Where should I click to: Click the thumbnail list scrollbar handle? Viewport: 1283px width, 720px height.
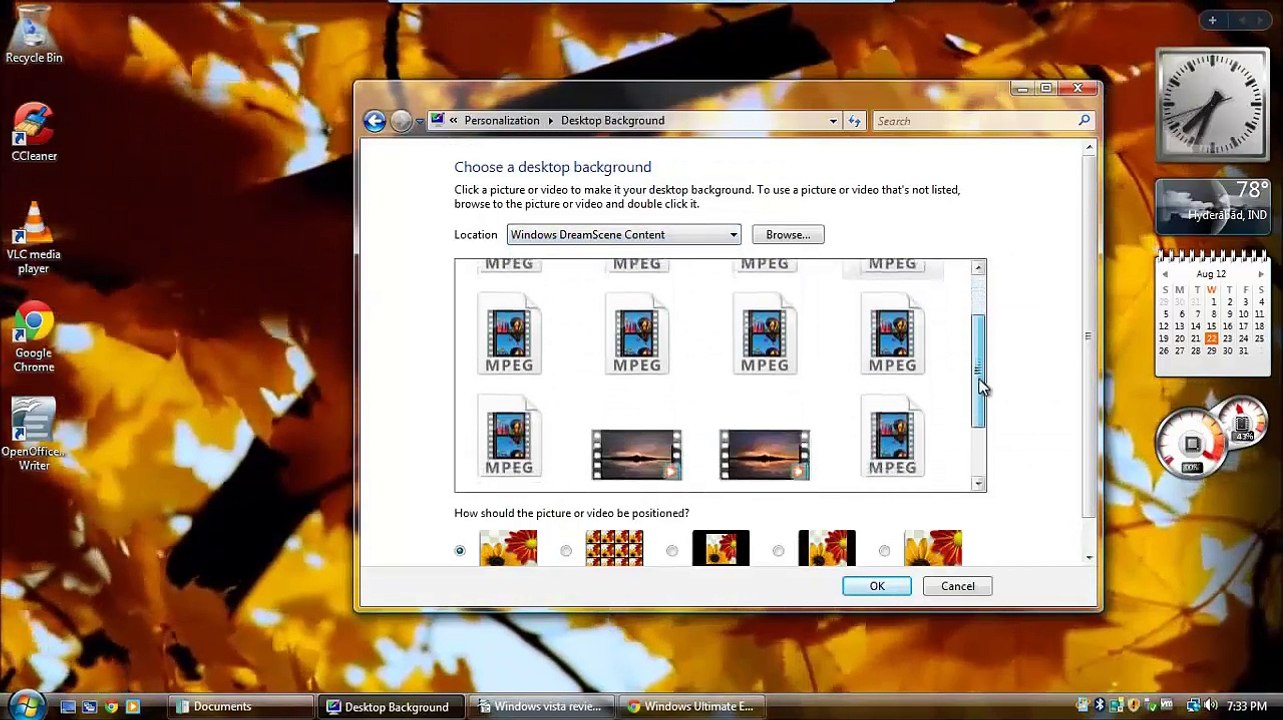pyautogui.click(x=978, y=371)
